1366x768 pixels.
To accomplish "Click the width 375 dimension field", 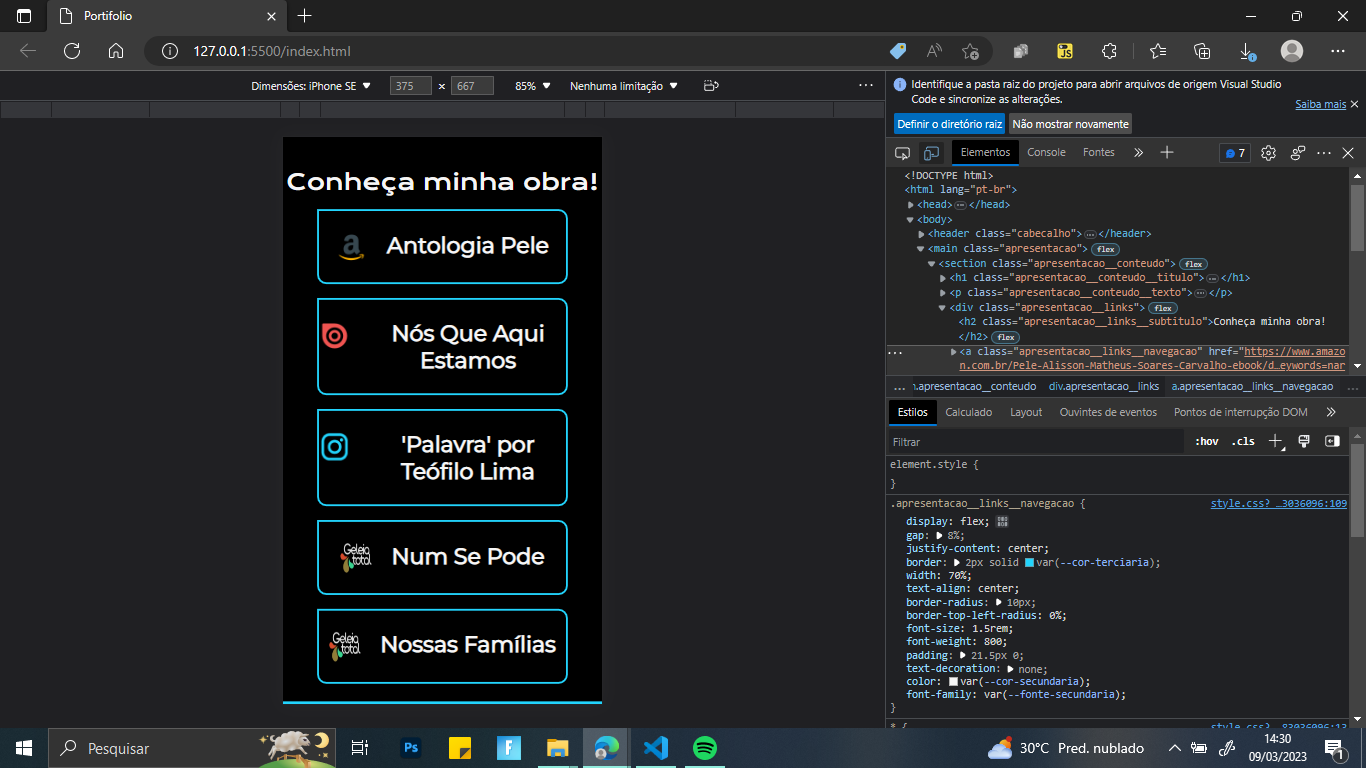I will pyautogui.click(x=411, y=86).
